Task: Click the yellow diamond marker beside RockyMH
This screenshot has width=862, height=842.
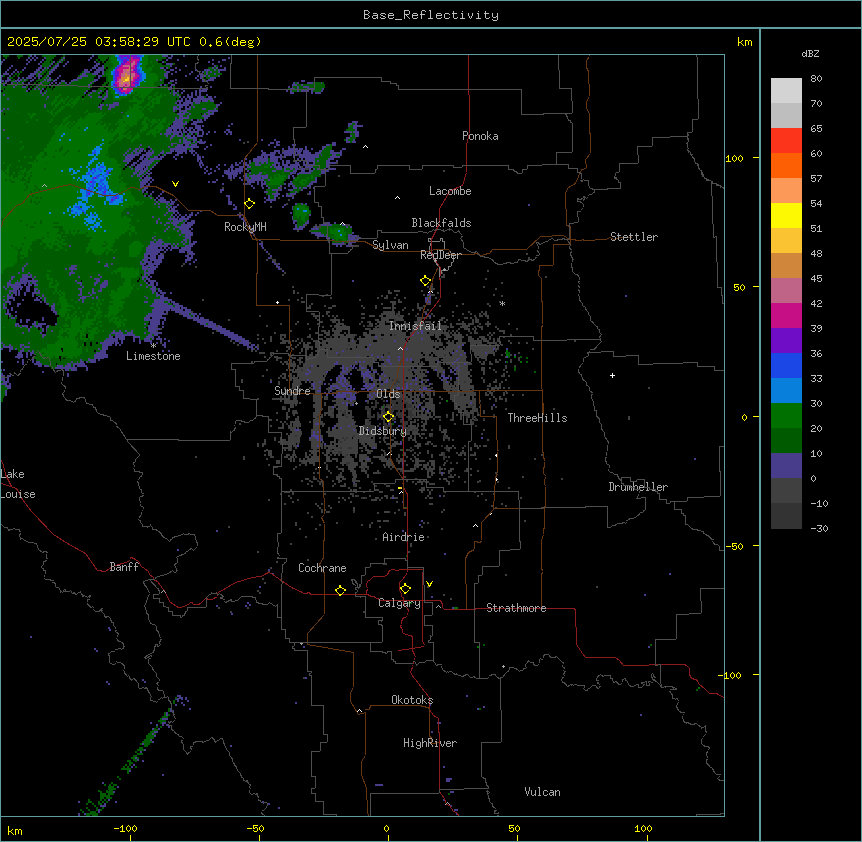Action: click(250, 204)
